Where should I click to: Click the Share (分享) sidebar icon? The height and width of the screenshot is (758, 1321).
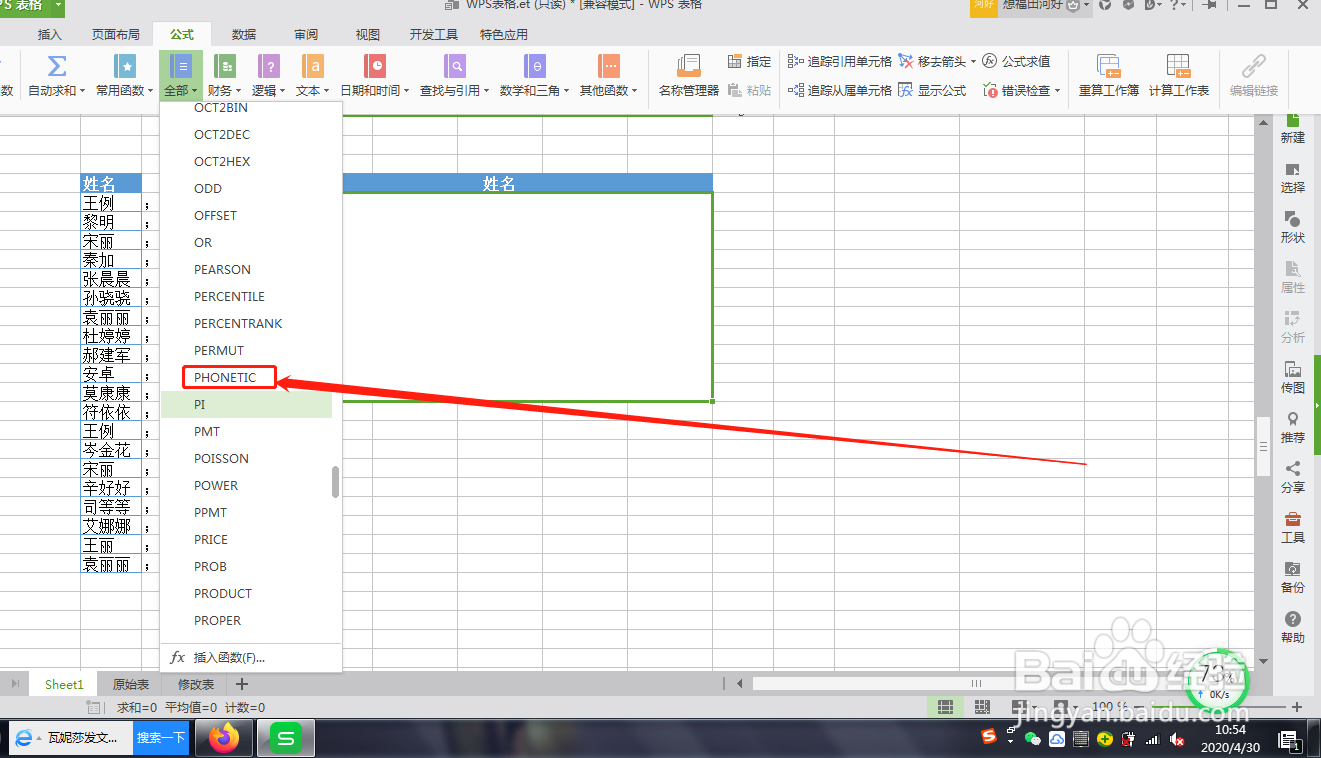pos(1293,478)
